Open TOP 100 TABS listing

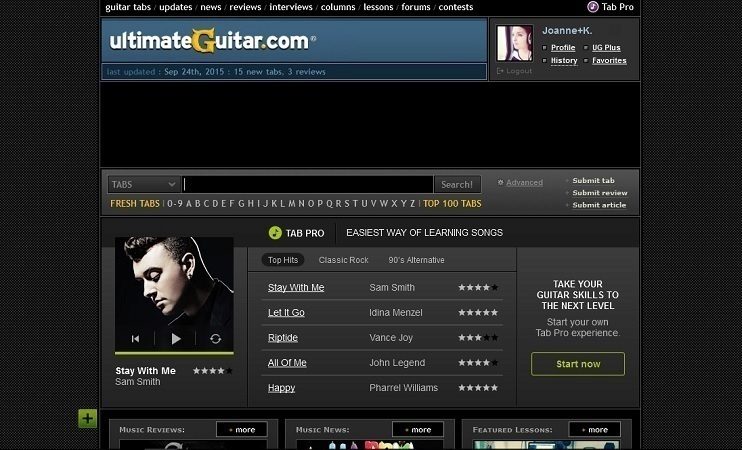tap(452, 203)
